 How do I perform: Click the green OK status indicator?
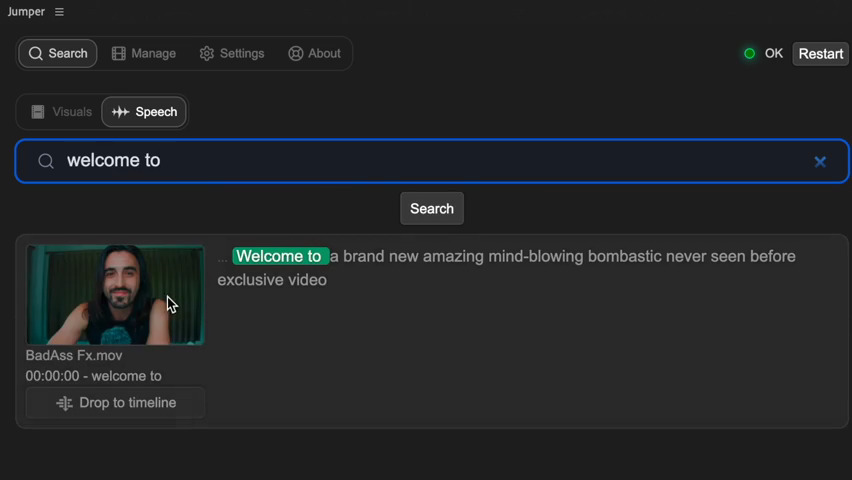[x=749, y=53]
